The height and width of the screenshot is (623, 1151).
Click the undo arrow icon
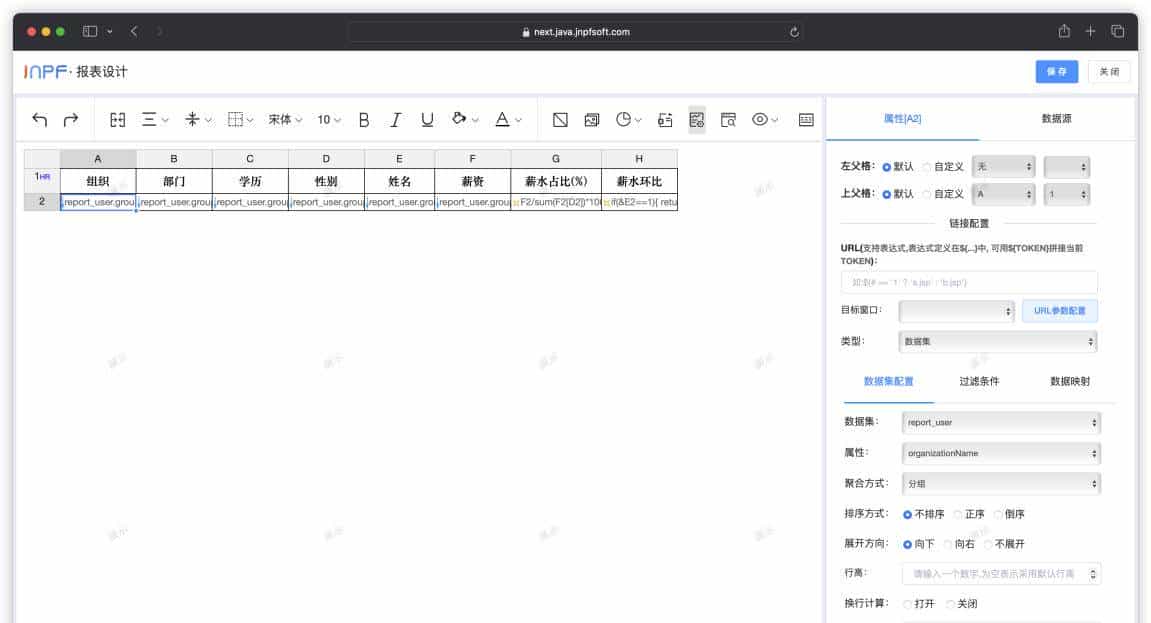click(x=40, y=120)
